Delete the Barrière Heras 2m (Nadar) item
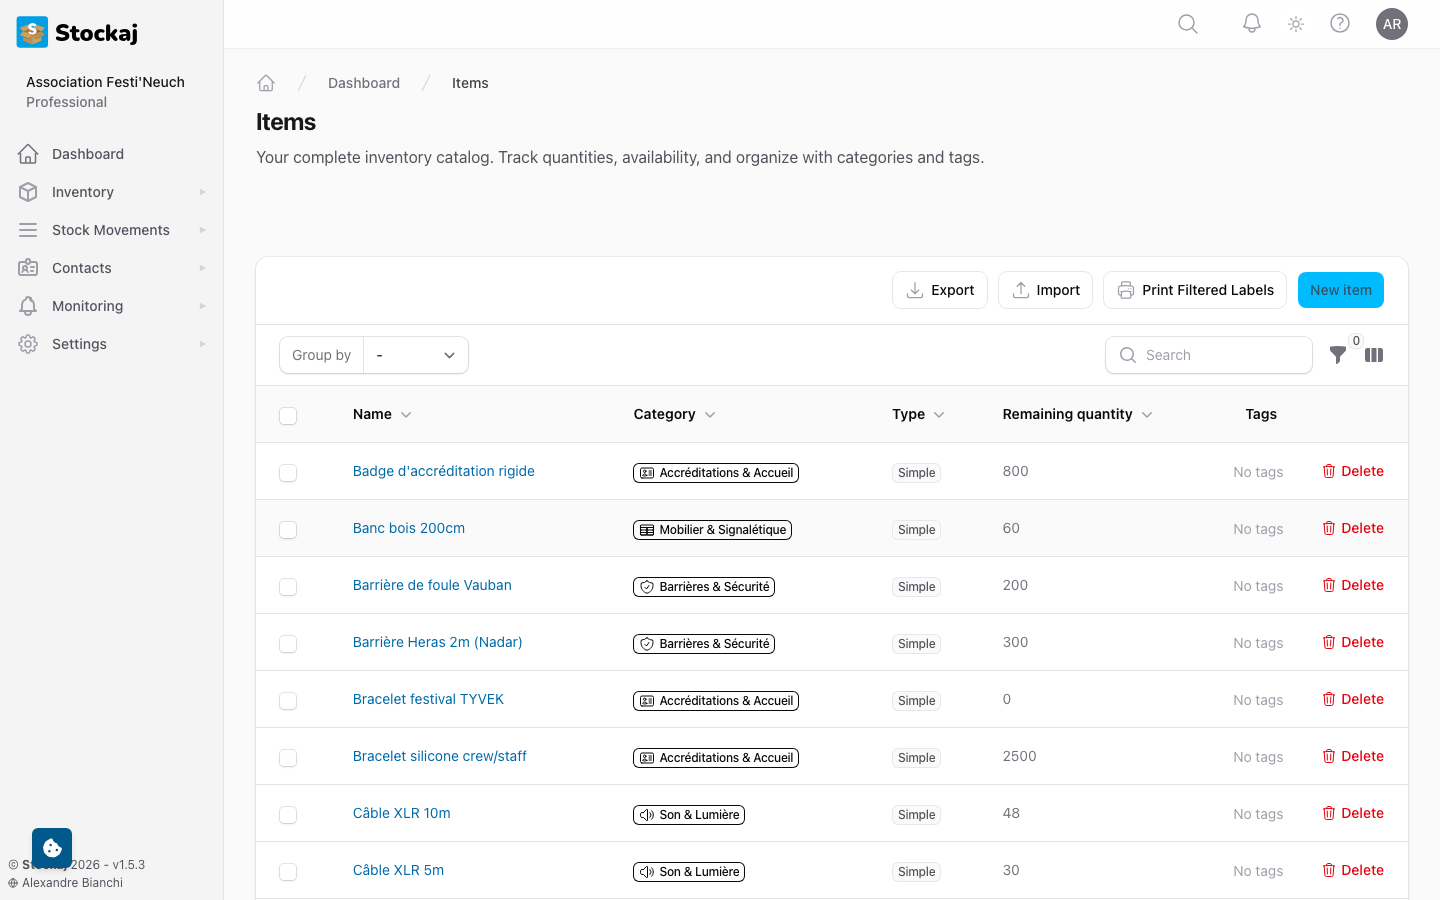Image resolution: width=1440 pixels, height=900 pixels. (1353, 642)
